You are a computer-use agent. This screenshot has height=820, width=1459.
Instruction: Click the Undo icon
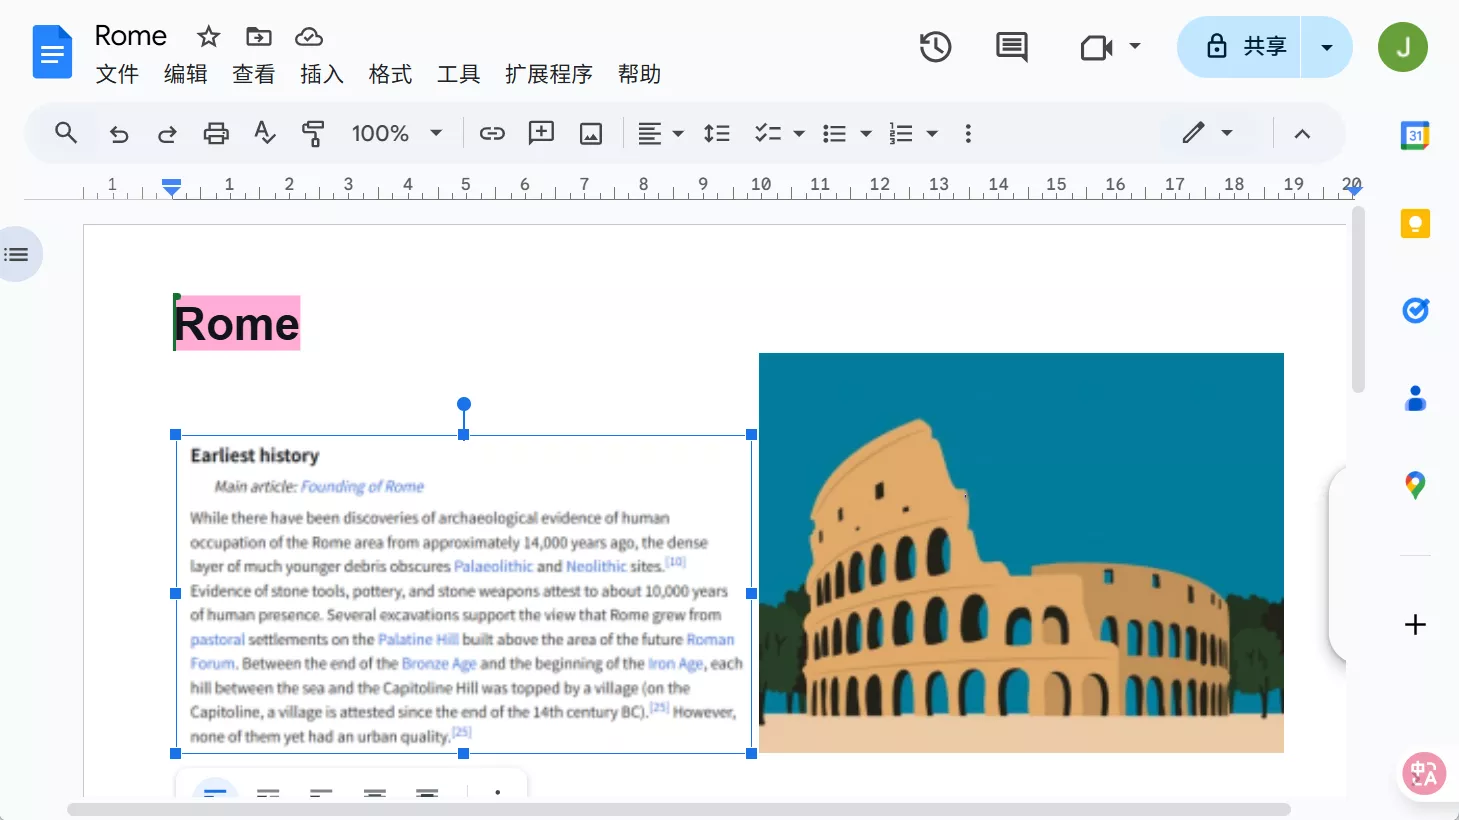click(x=119, y=132)
